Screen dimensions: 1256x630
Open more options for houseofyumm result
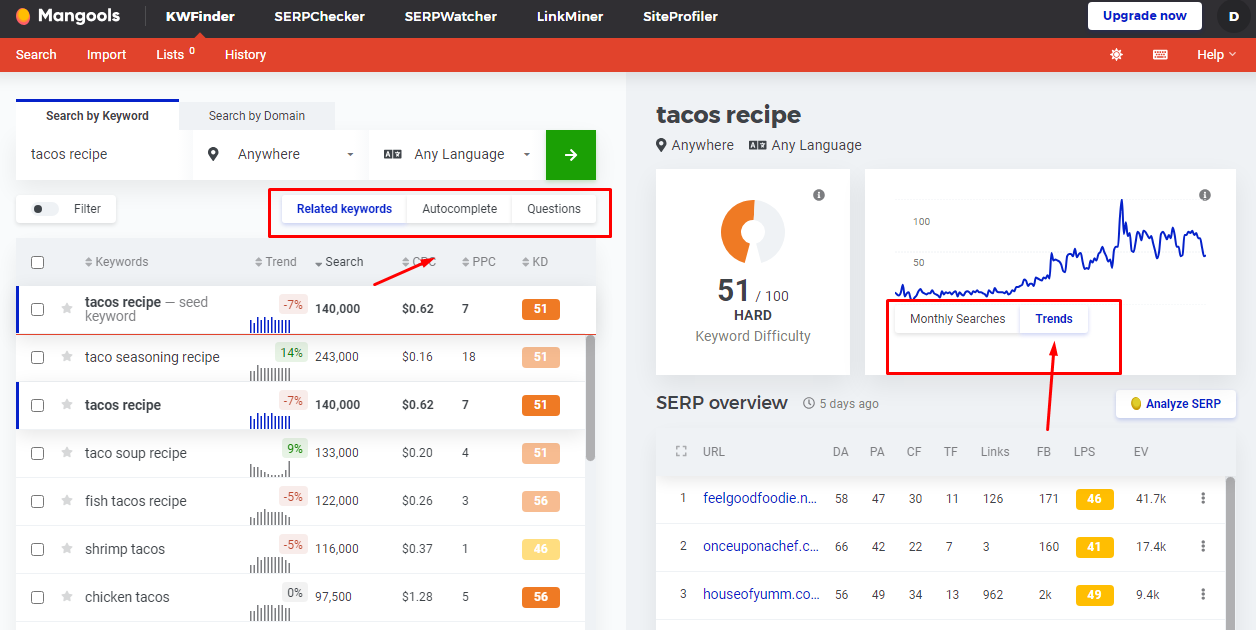click(1203, 594)
